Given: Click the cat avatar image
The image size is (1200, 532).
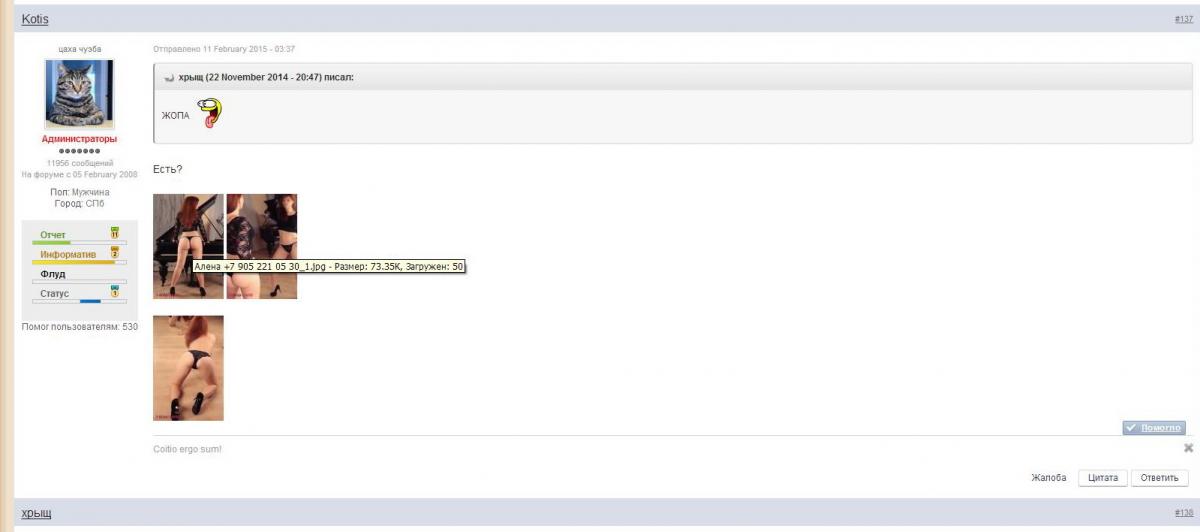Looking at the screenshot, I should pyautogui.click(x=79, y=93).
